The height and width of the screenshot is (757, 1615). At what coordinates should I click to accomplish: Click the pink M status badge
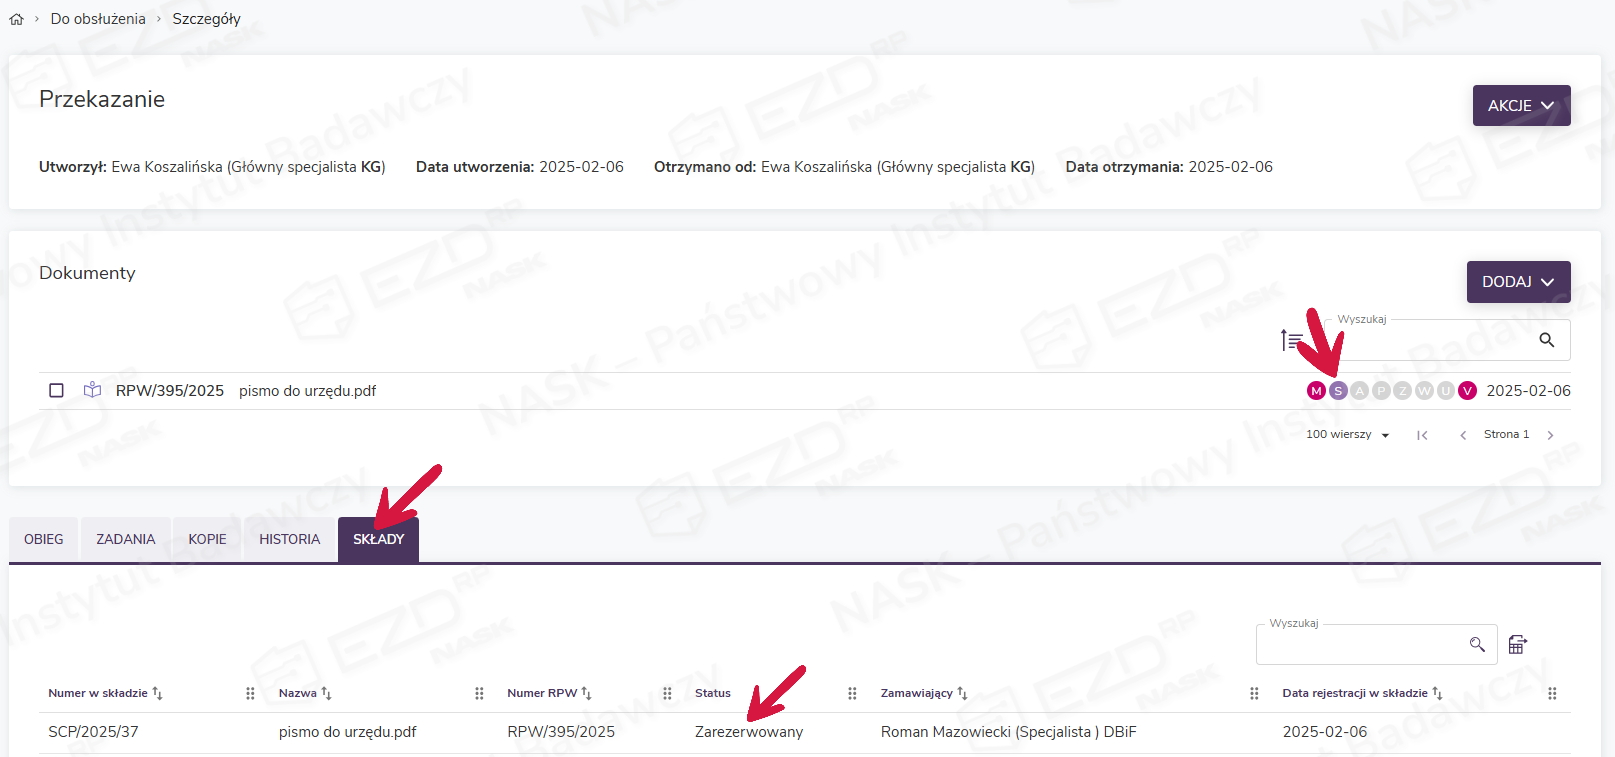pos(1316,391)
